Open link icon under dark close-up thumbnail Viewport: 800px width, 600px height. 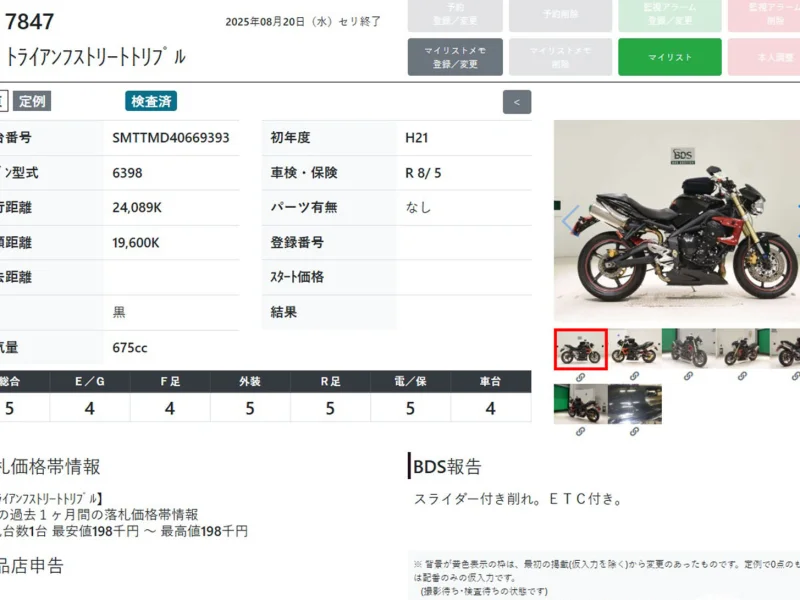[x=634, y=432]
